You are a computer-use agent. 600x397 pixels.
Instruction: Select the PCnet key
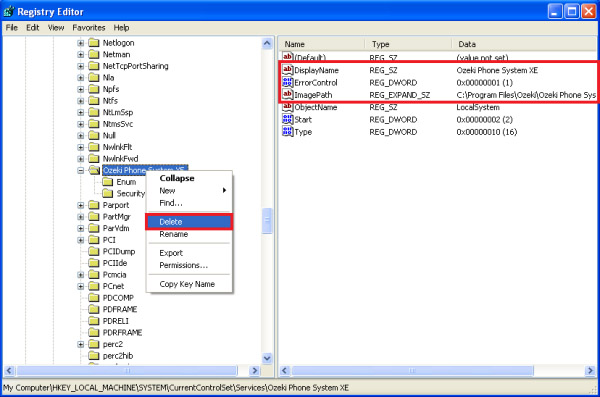coord(113,286)
